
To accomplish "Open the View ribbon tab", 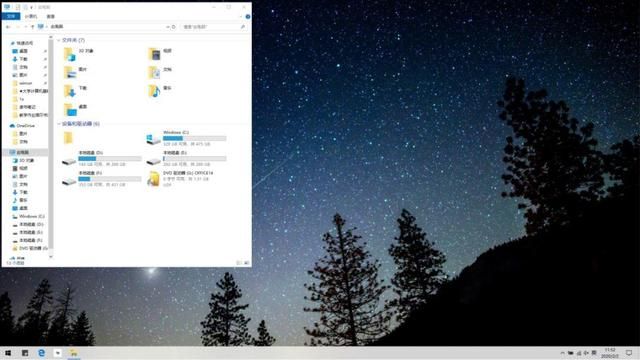I will pyautogui.click(x=51, y=16).
